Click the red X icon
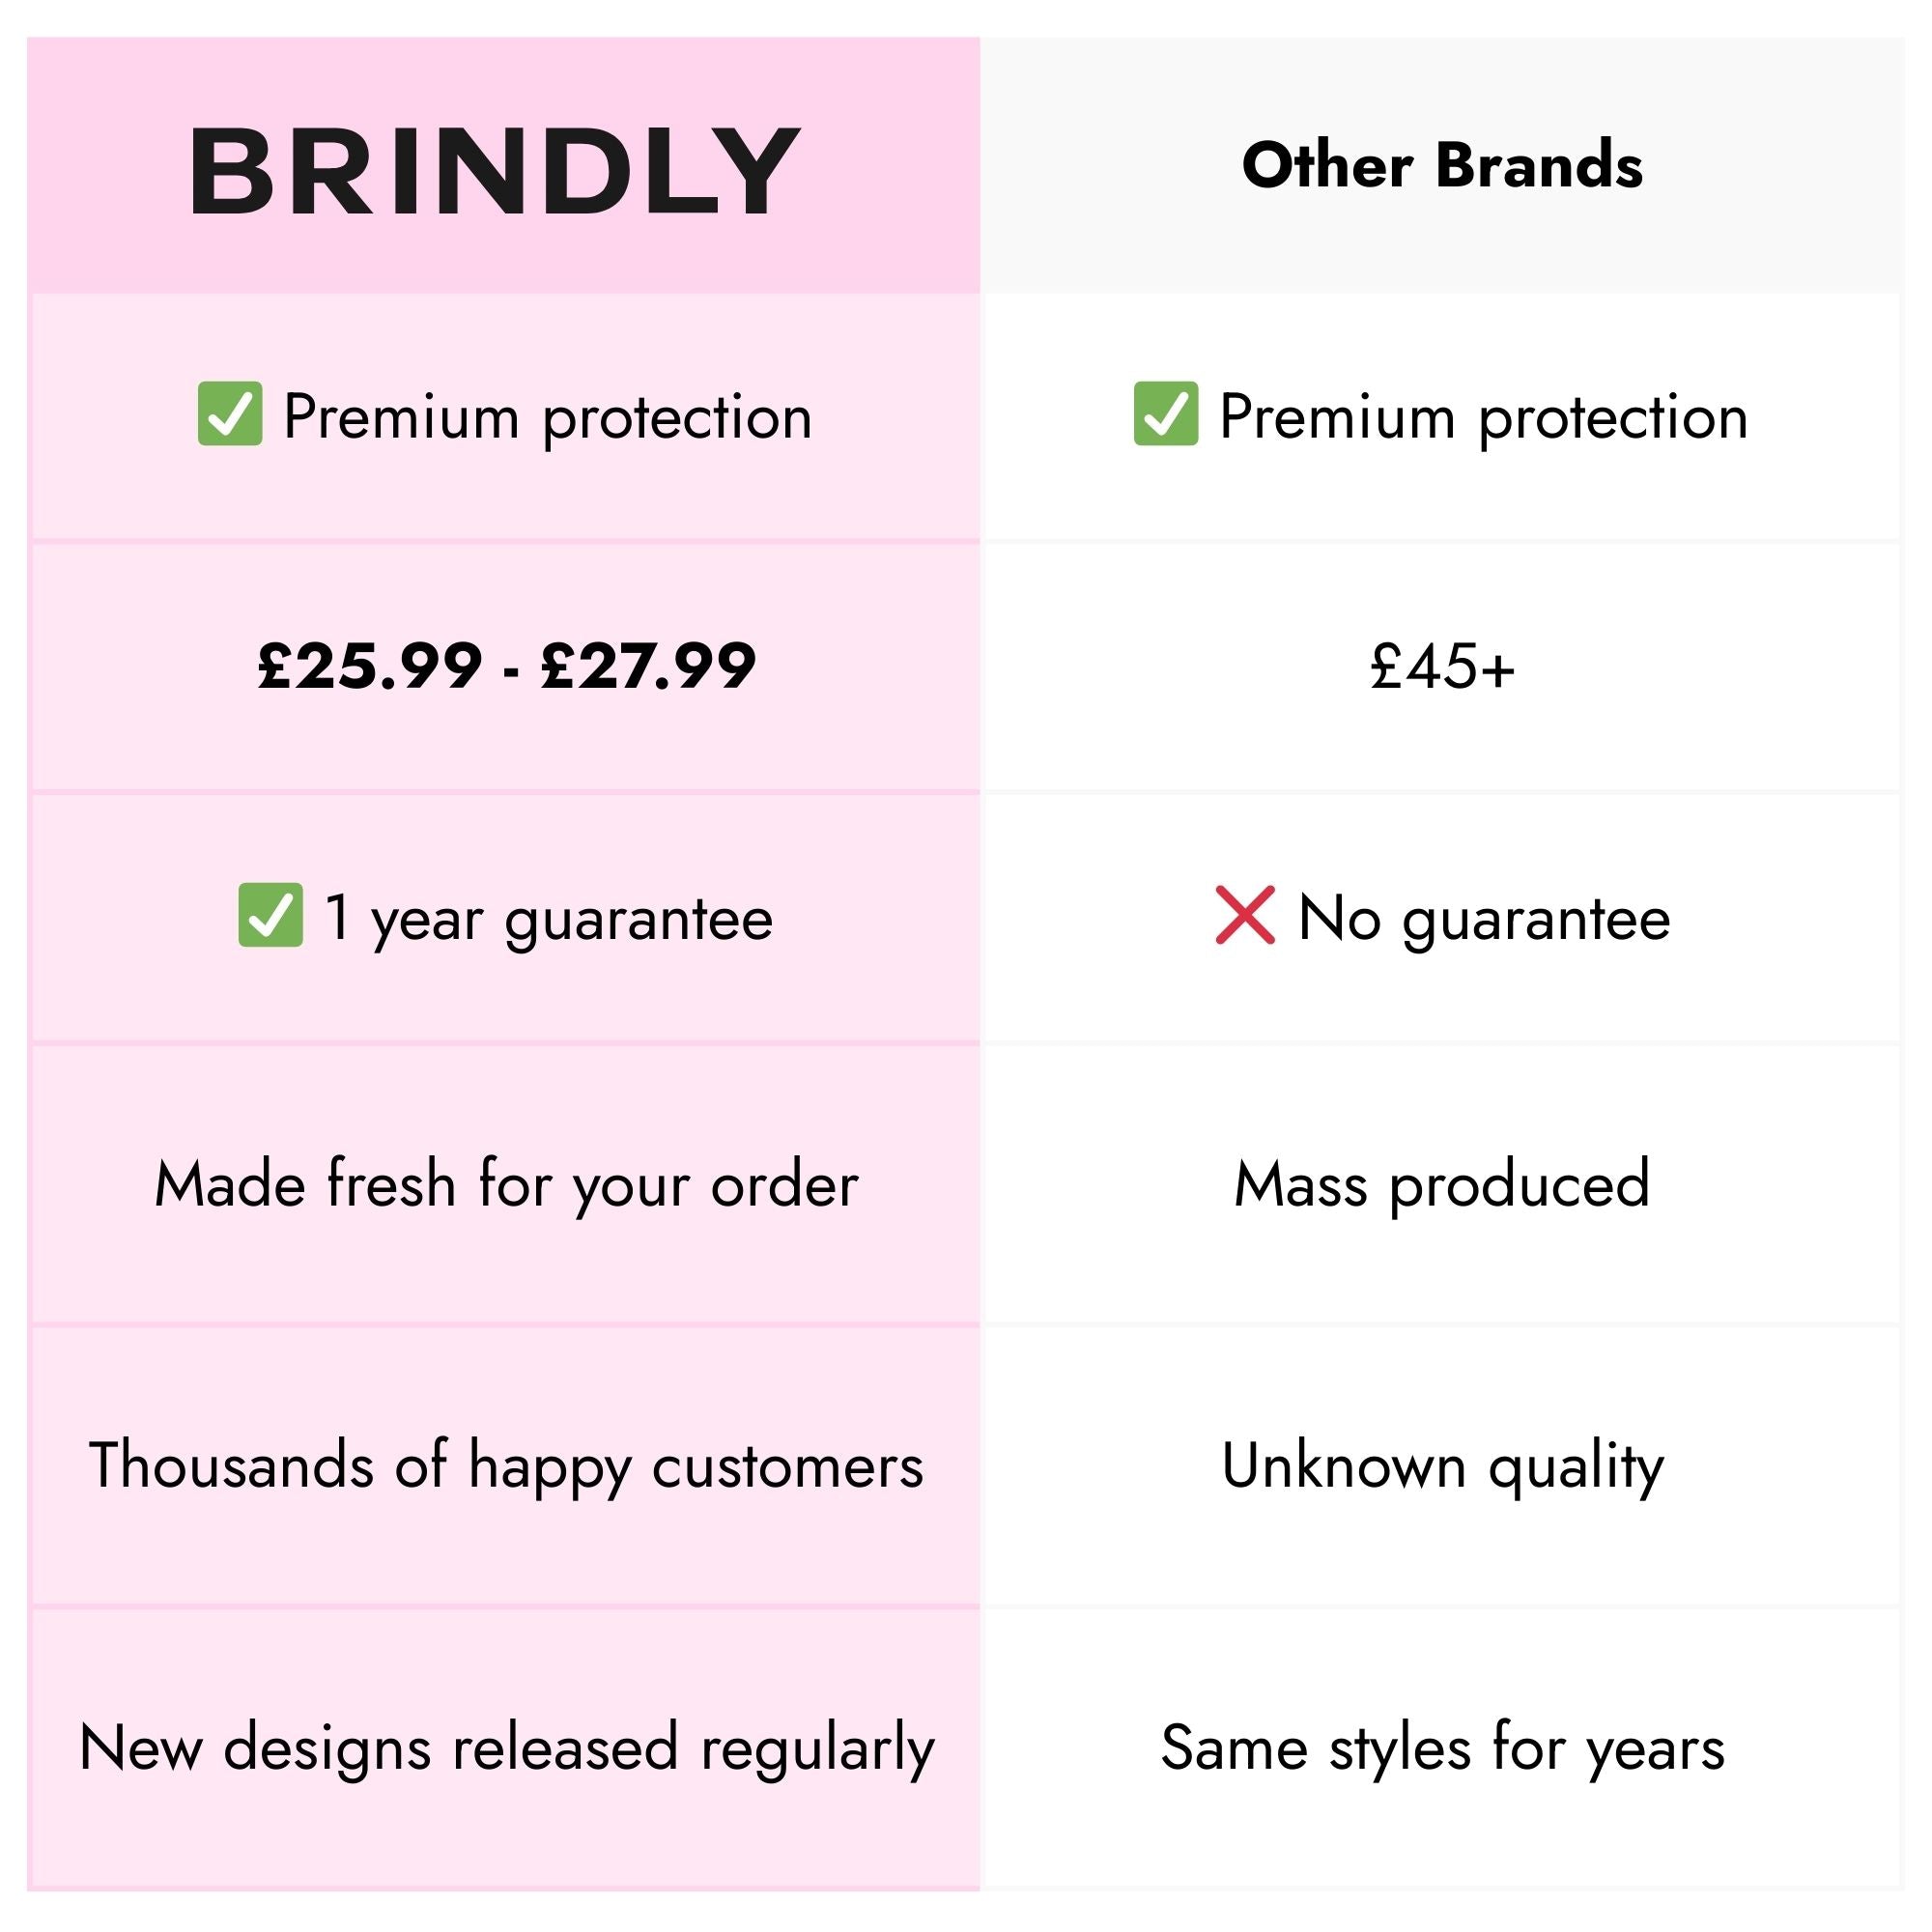 tap(1245, 915)
